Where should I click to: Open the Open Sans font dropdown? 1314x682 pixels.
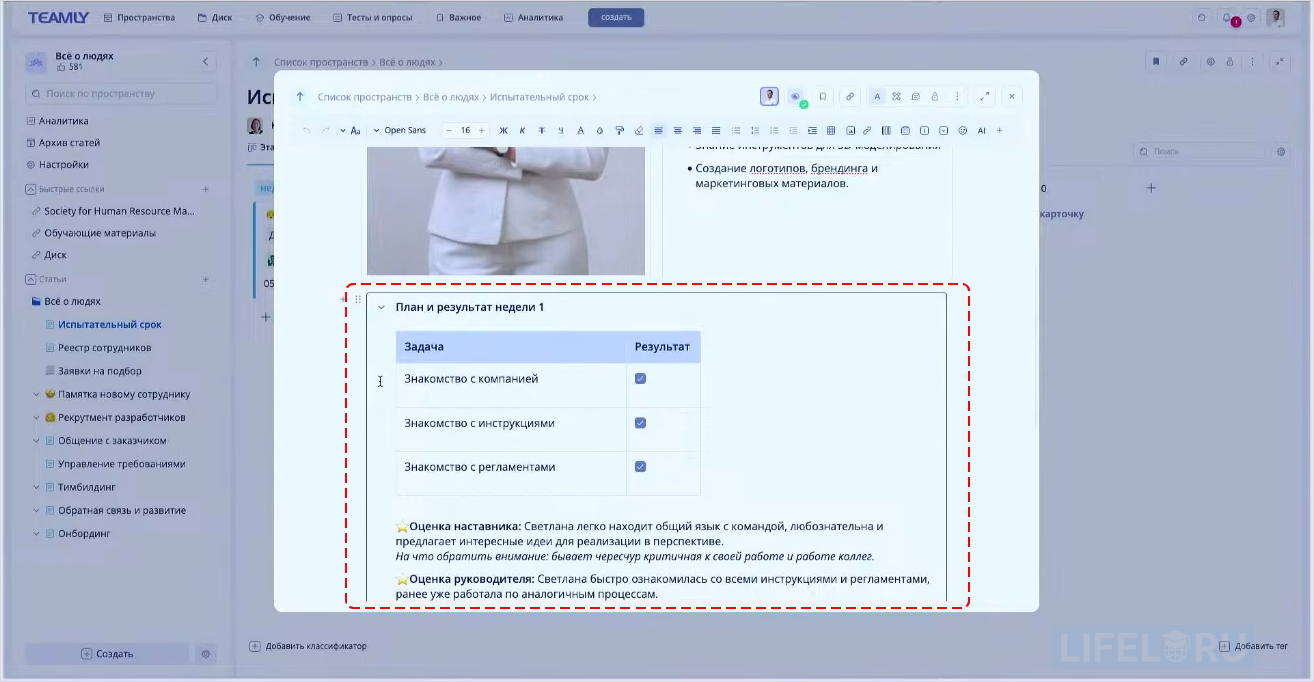coord(400,130)
